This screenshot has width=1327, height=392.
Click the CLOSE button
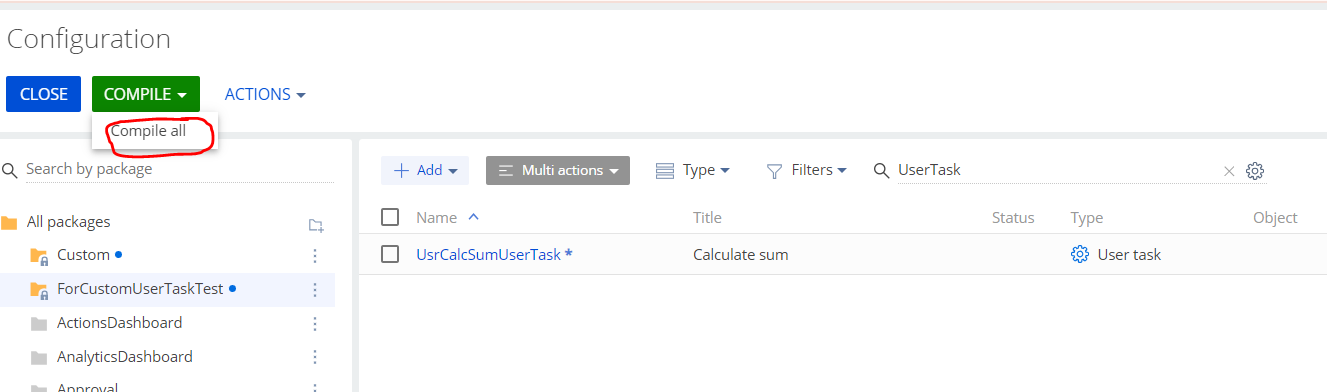[44, 94]
